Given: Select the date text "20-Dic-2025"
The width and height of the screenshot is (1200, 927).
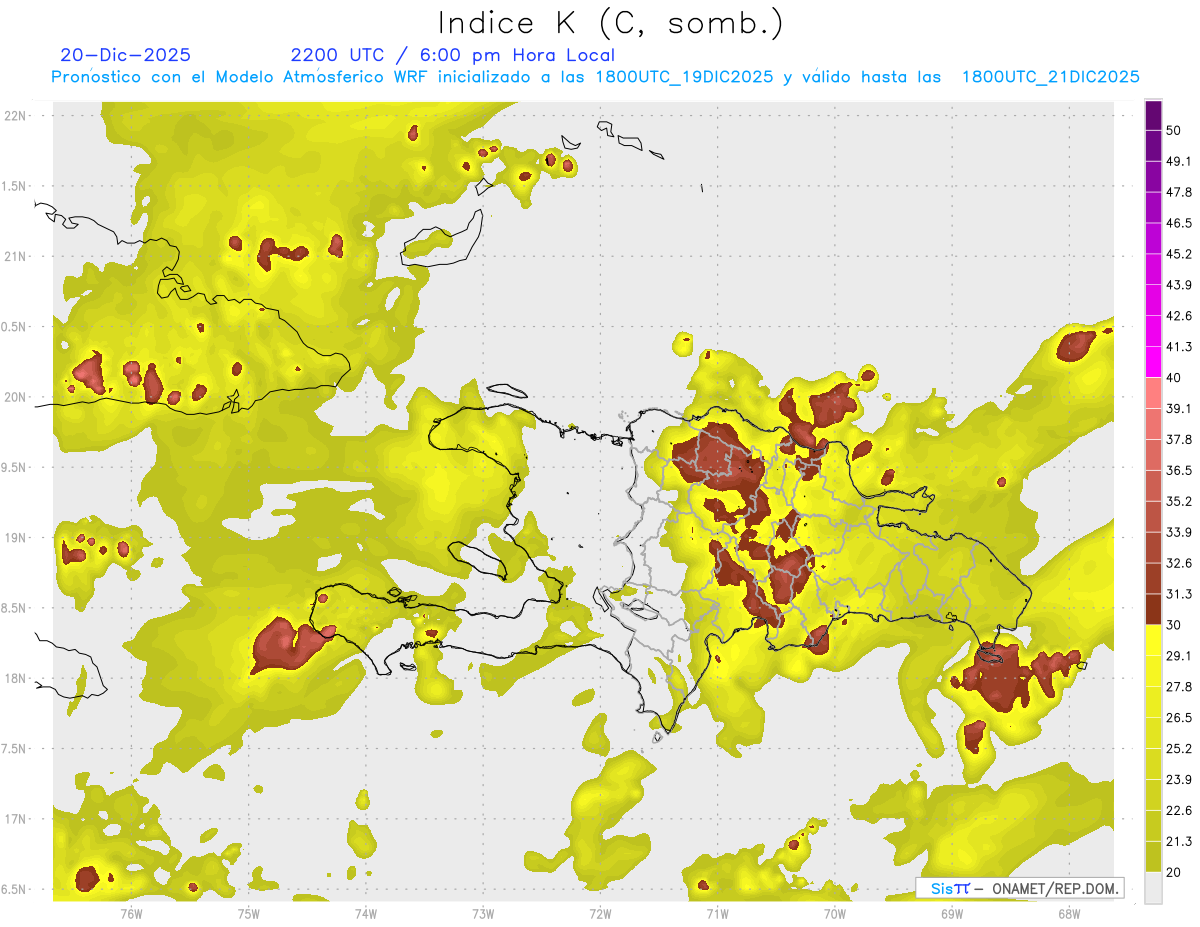Looking at the screenshot, I should coord(125,55).
